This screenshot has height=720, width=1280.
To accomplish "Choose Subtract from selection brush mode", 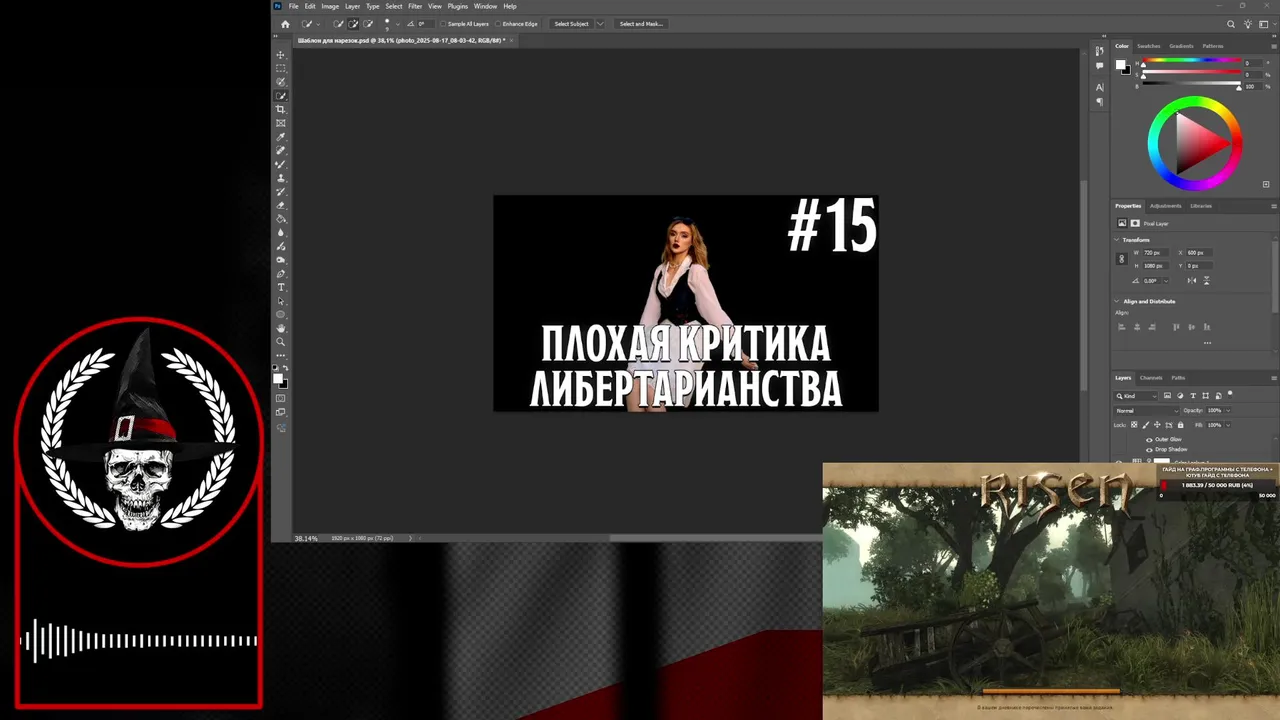I will coord(368,24).
